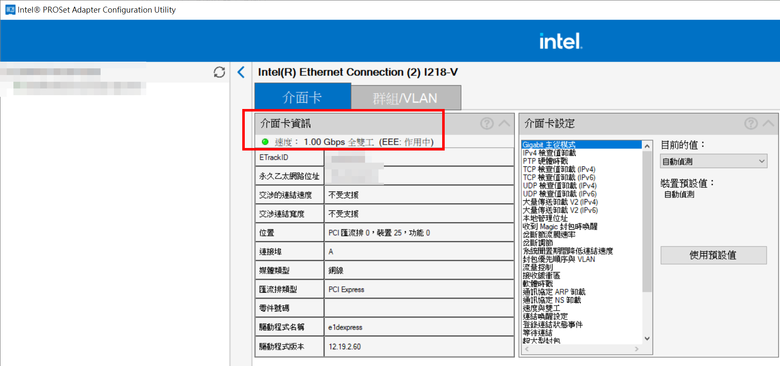Select 封包優先順序與 VLAN setting
780x366 pixels.
click(x=559, y=259)
